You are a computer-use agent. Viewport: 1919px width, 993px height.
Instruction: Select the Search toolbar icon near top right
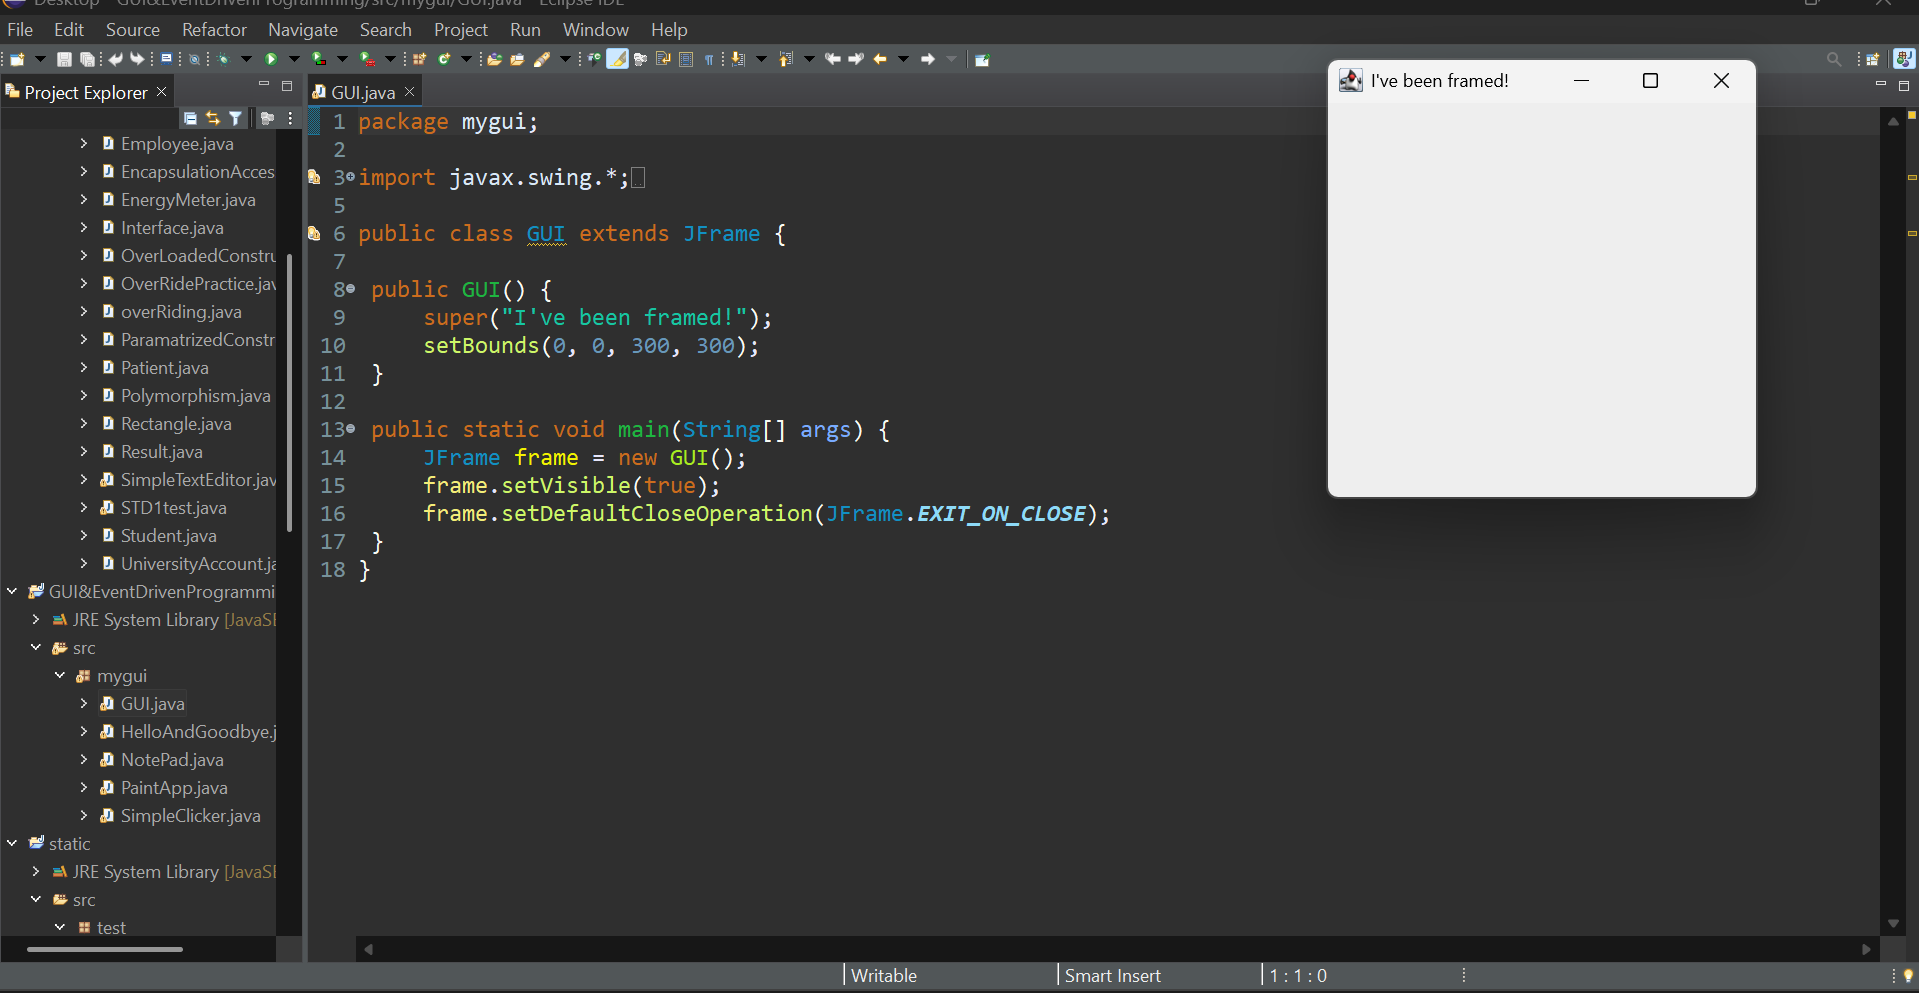[1835, 59]
